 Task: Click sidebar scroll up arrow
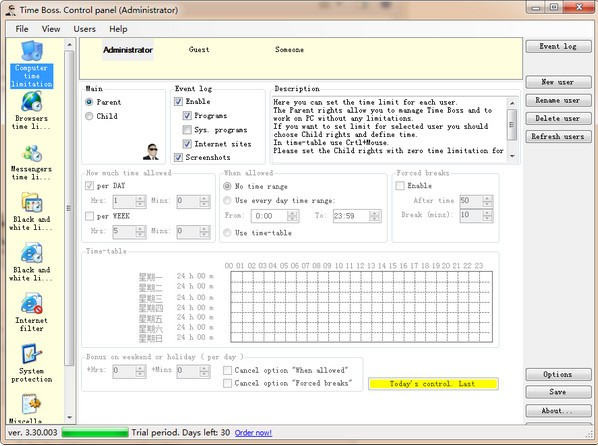69,45
